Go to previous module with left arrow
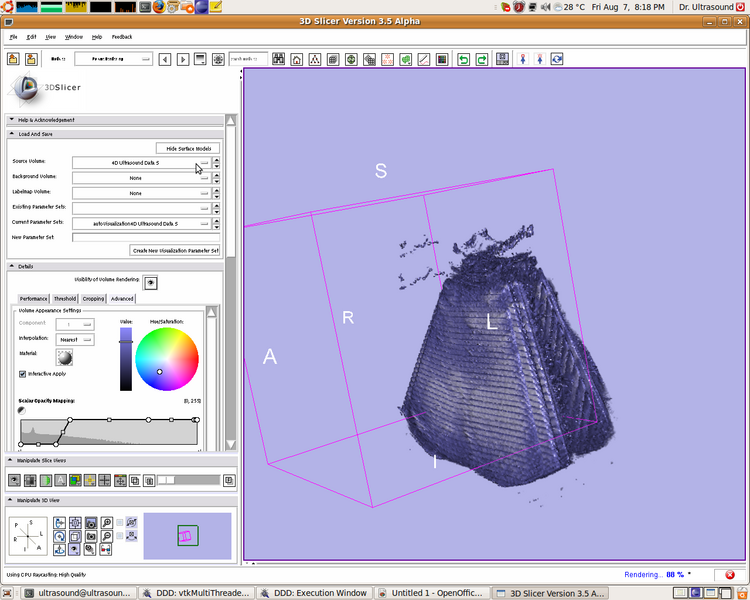 pos(165,59)
